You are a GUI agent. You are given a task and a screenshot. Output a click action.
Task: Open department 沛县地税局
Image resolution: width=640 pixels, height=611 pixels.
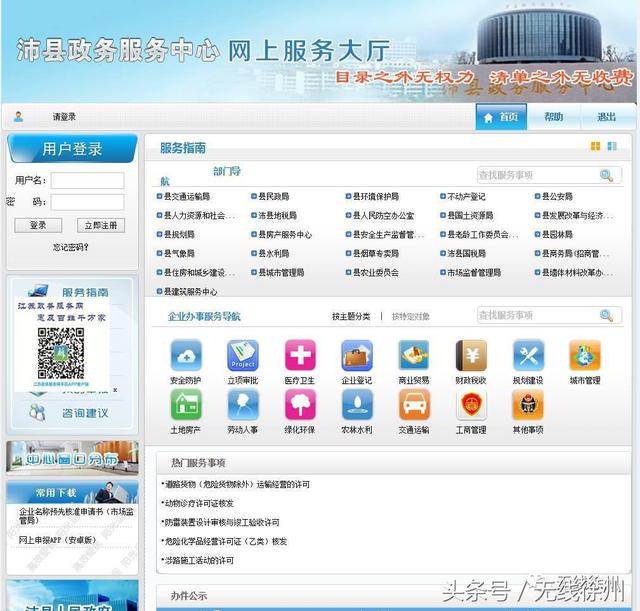(278, 216)
